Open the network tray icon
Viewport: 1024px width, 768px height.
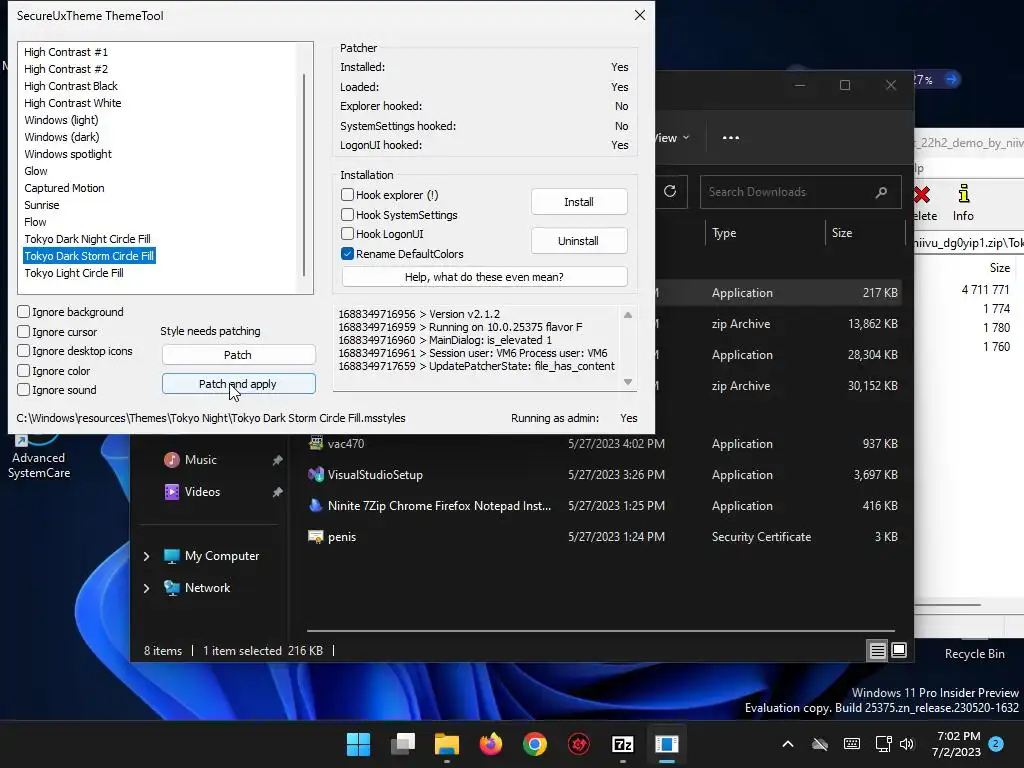click(x=883, y=744)
